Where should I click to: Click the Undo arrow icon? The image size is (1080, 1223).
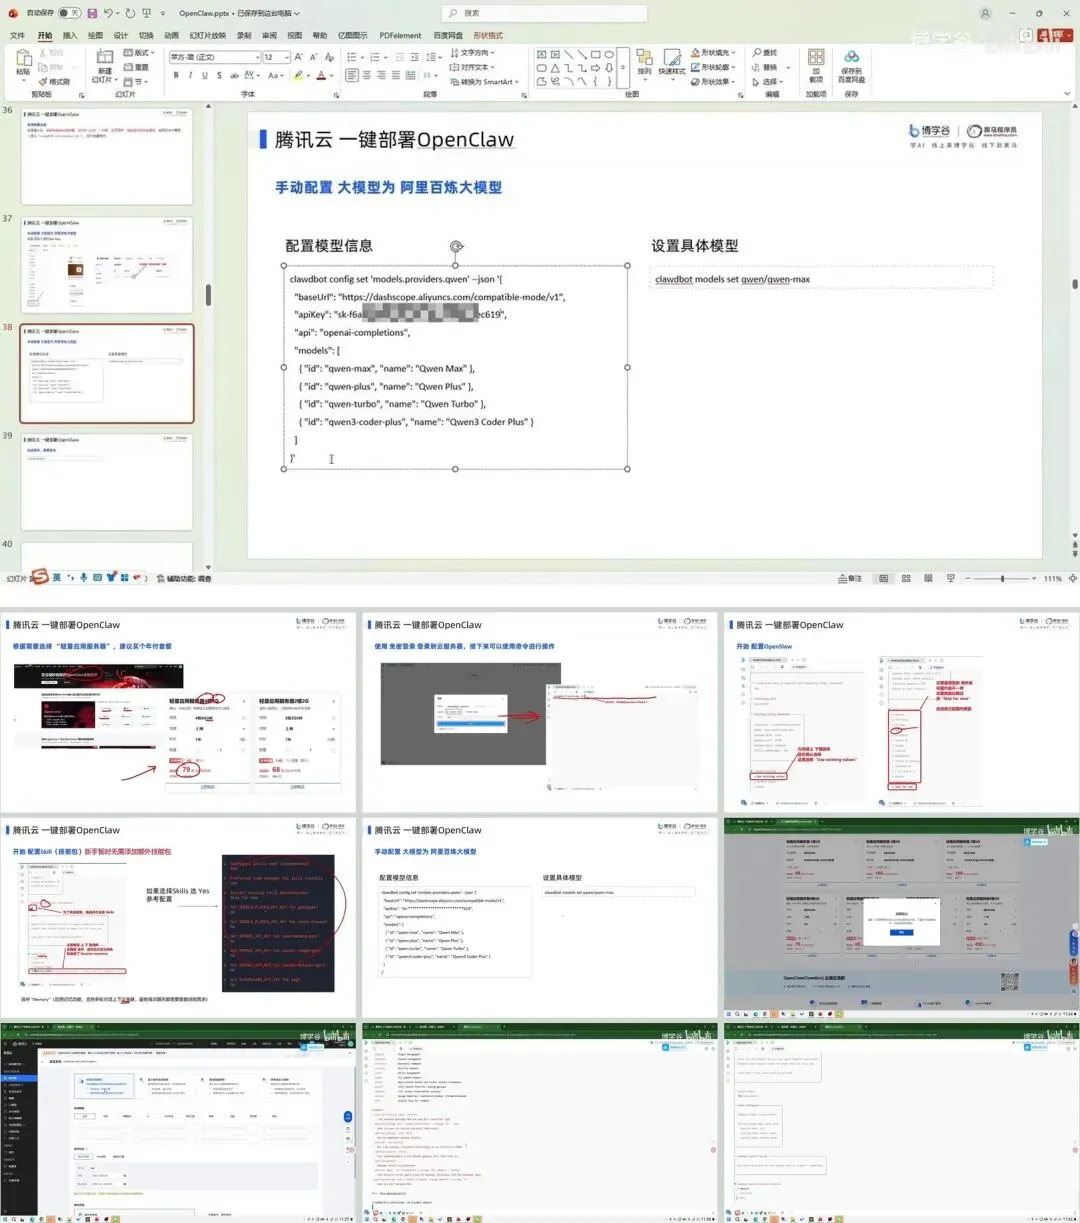[x=107, y=13]
